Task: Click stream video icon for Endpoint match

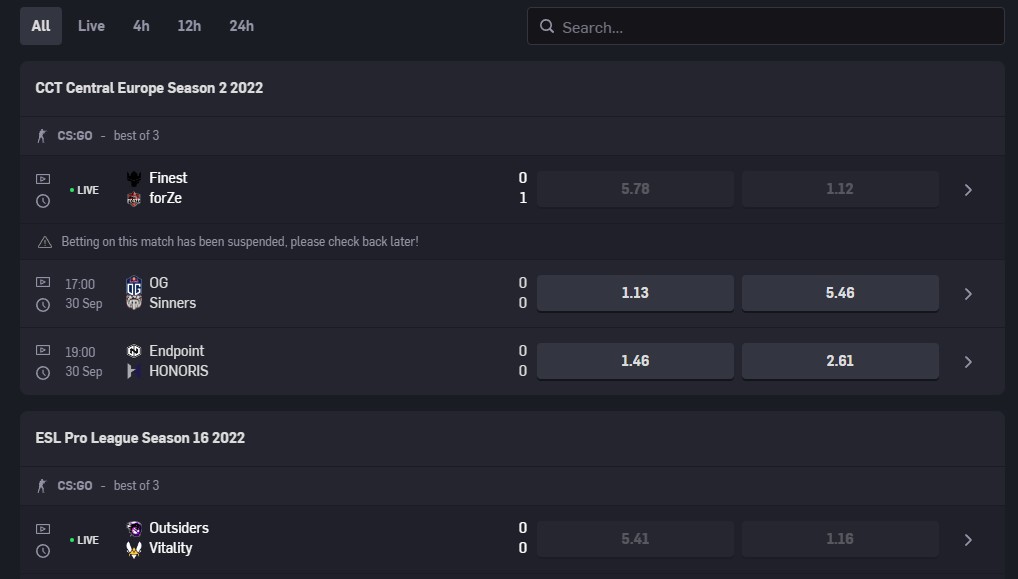Action: tap(43, 351)
